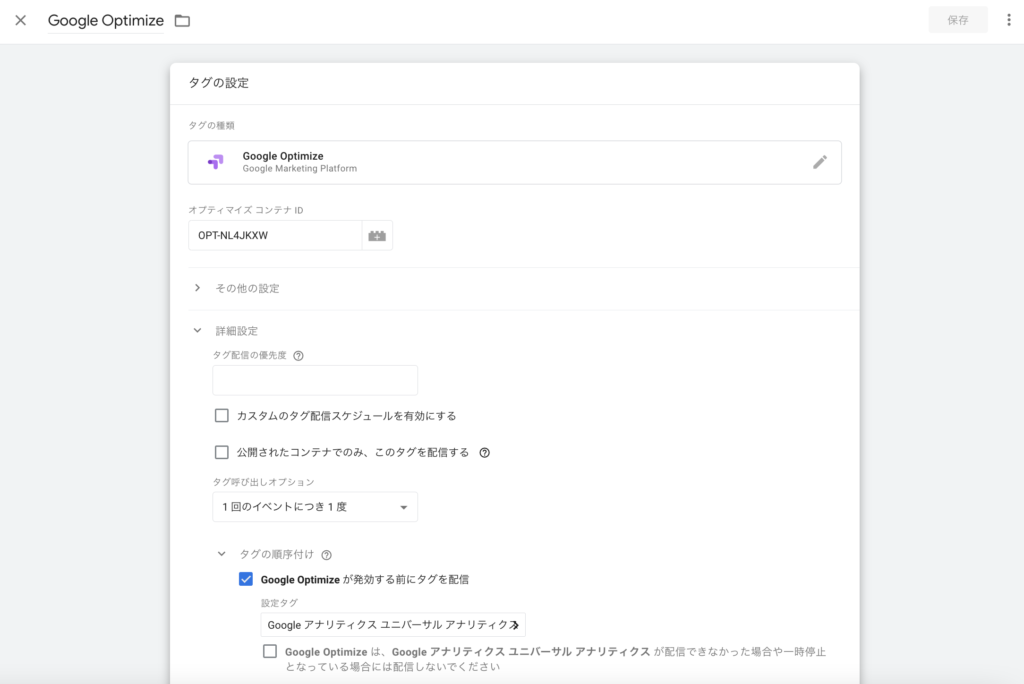This screenshot has width=1024, height=684.
Task: Check the don't-fire-if-setup-tag-fails checkbox
Action: (270, 651)
